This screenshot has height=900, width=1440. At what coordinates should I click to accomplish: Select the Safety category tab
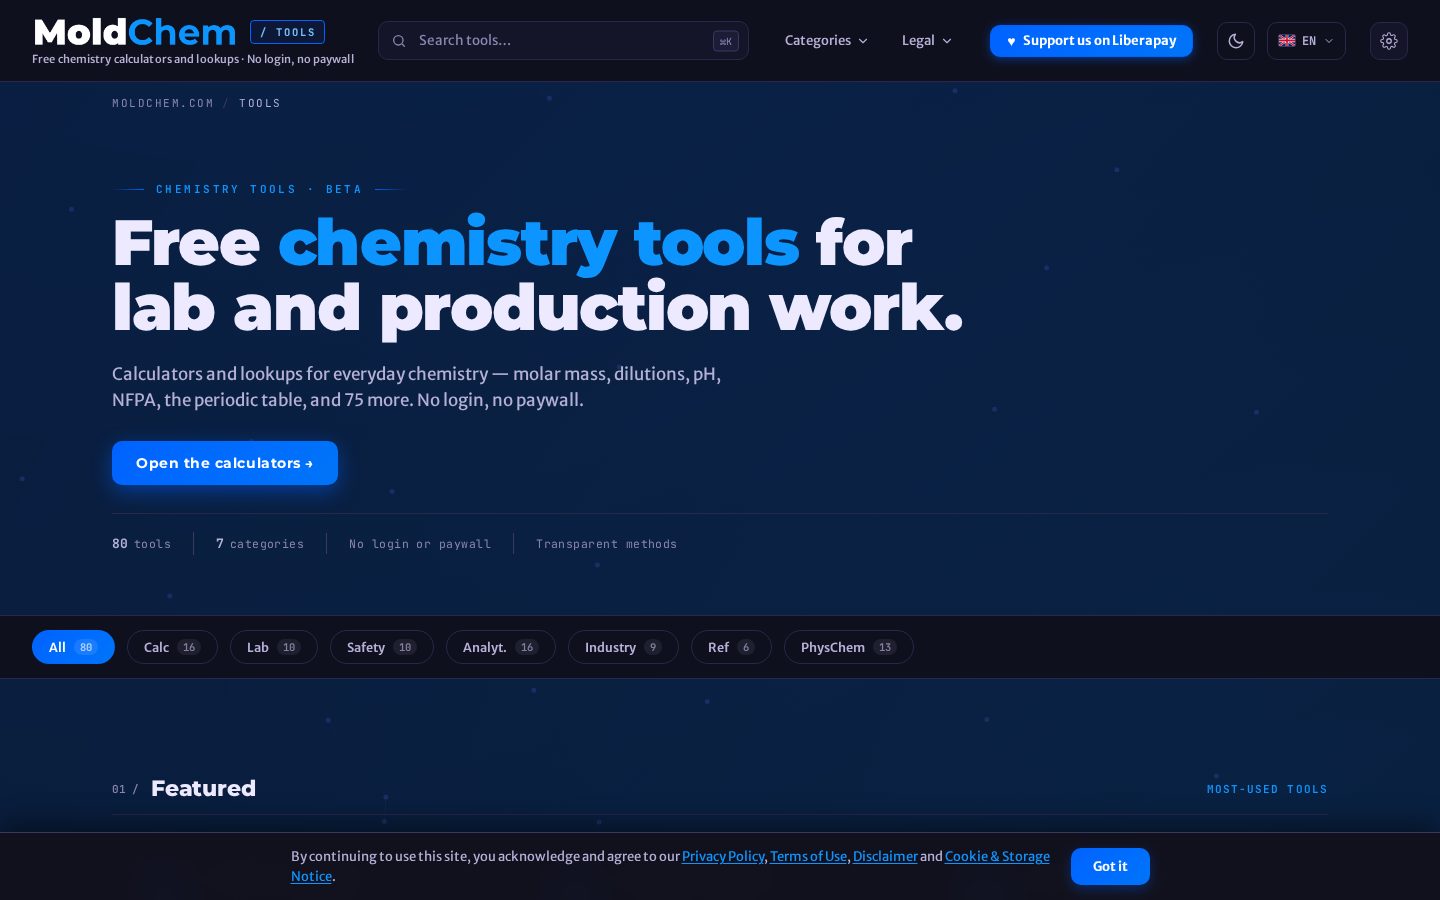pyautogui.click(x=381, y=647)
